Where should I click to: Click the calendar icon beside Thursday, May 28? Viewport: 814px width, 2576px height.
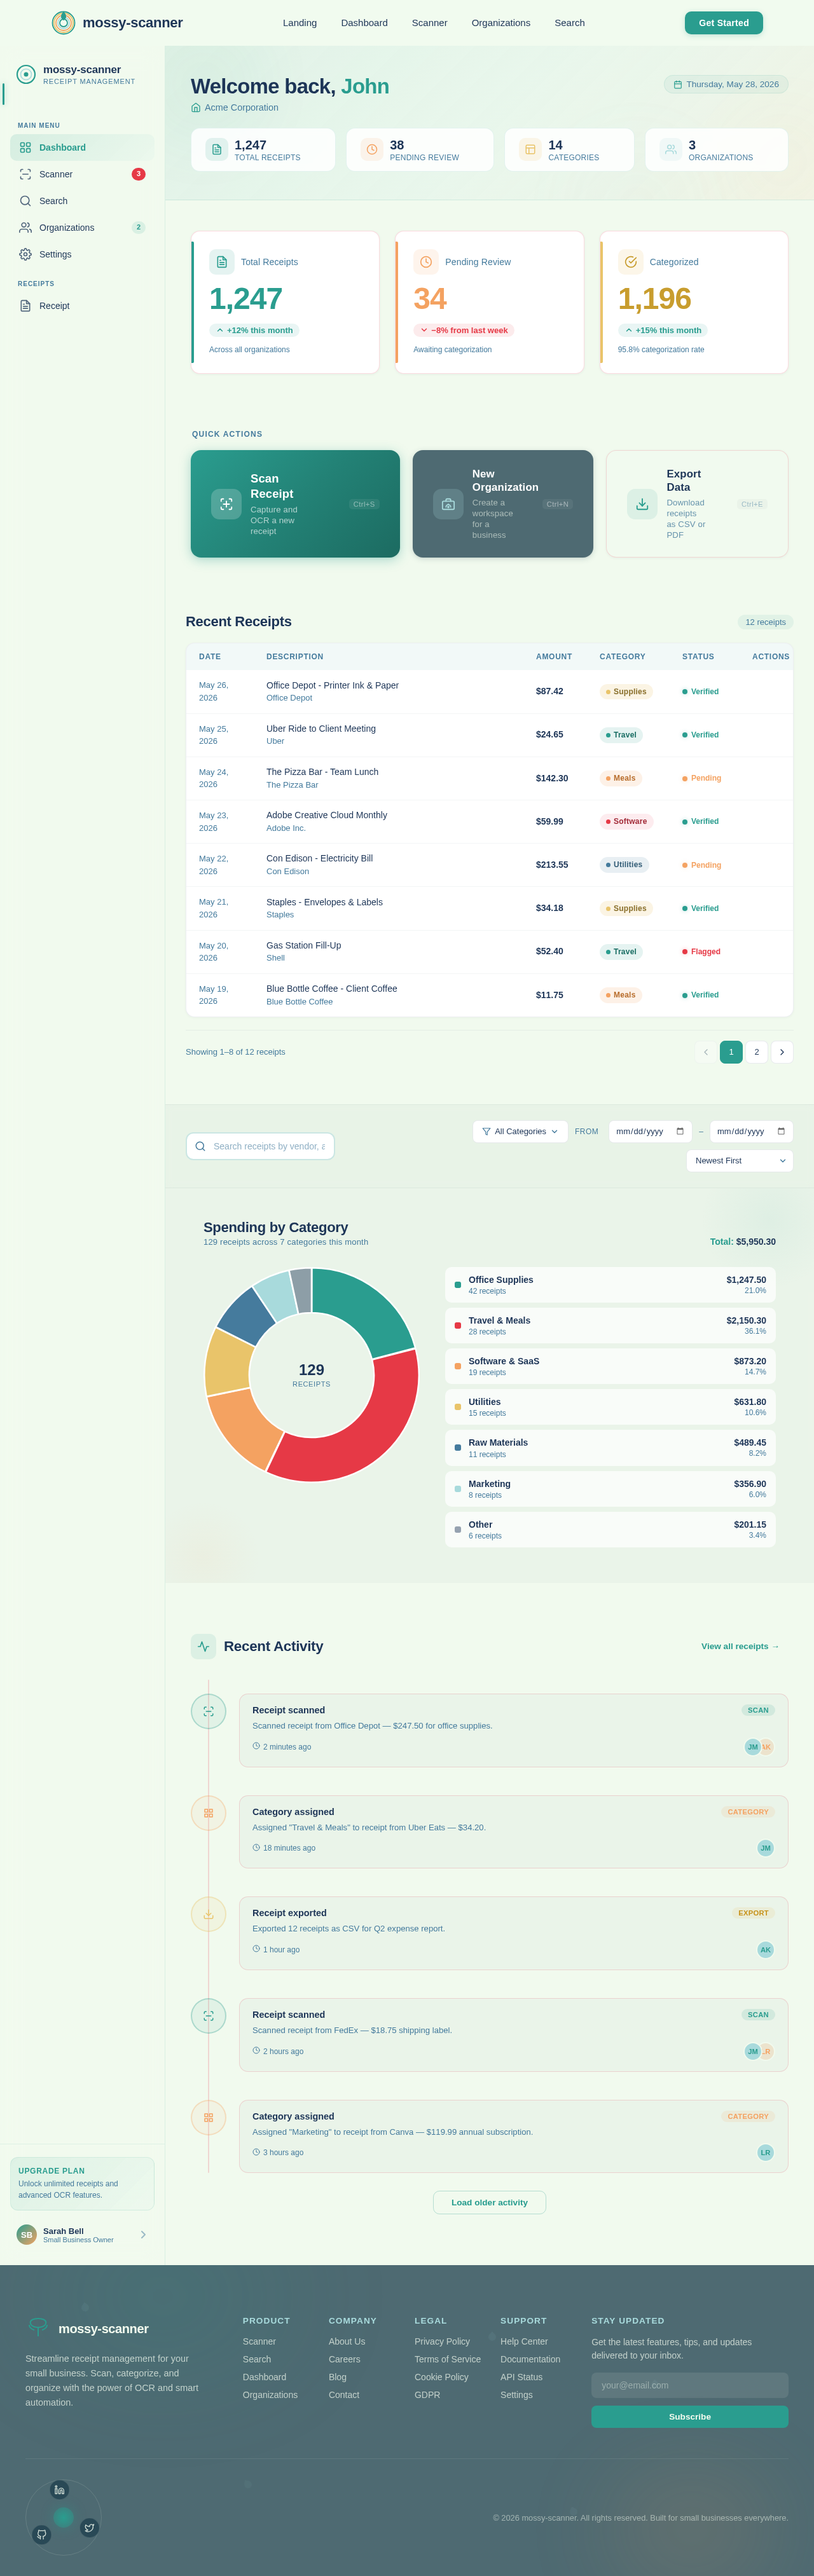tap(677, 84)
